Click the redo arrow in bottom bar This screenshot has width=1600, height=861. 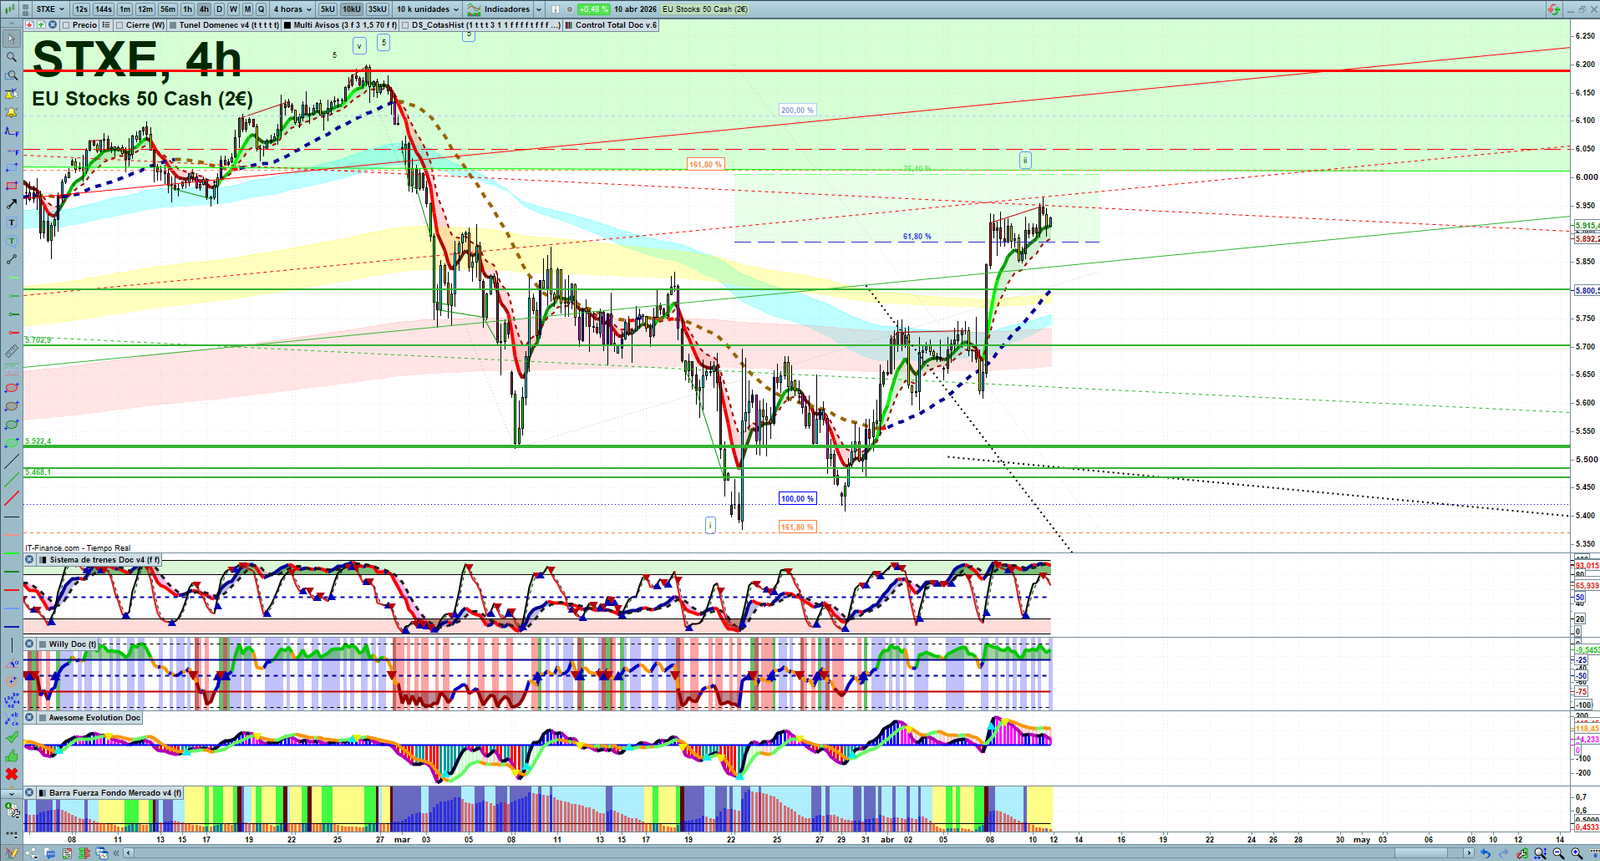tap(1503, 853)
